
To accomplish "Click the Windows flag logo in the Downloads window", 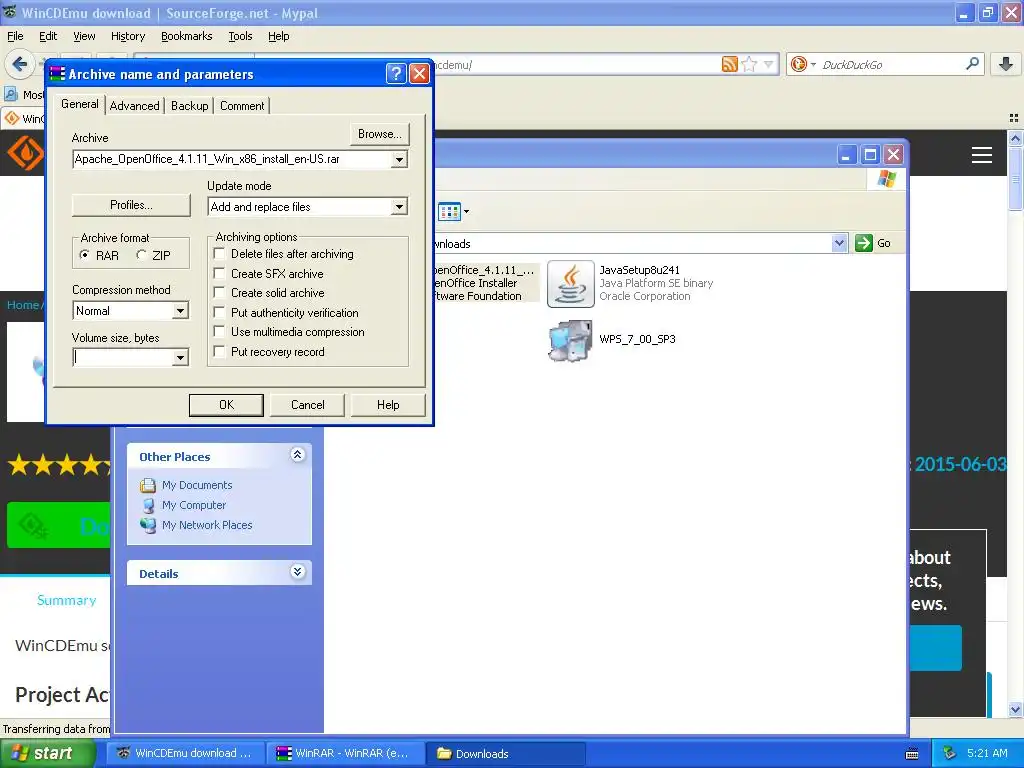I will (x=886, y=178).
